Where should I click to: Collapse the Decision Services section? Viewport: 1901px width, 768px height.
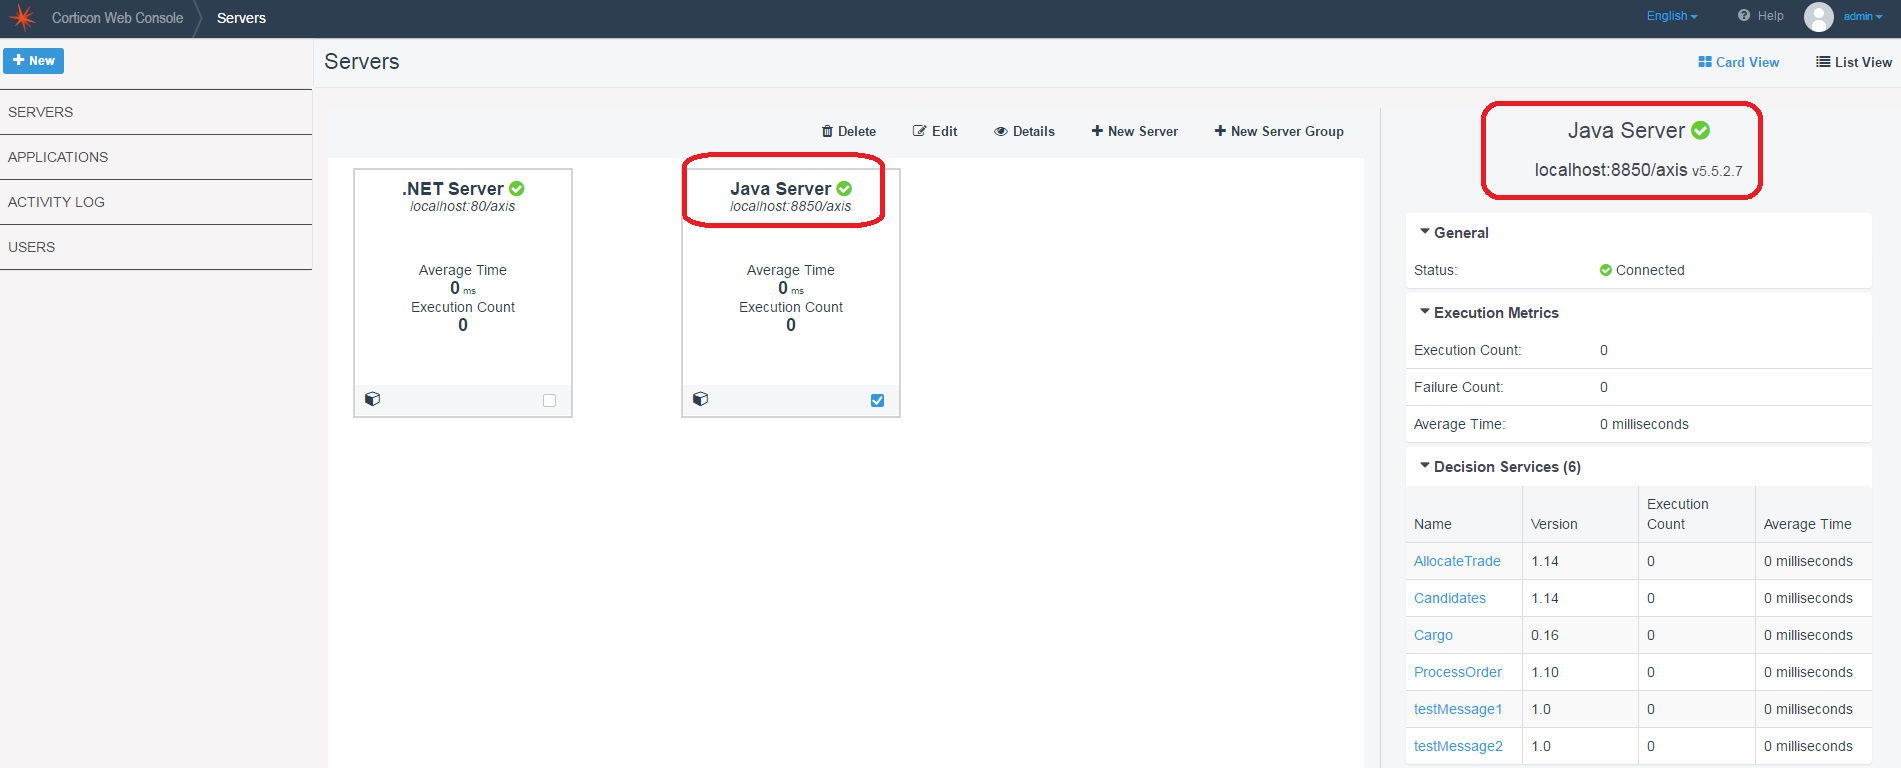(x=1500, y=467)
